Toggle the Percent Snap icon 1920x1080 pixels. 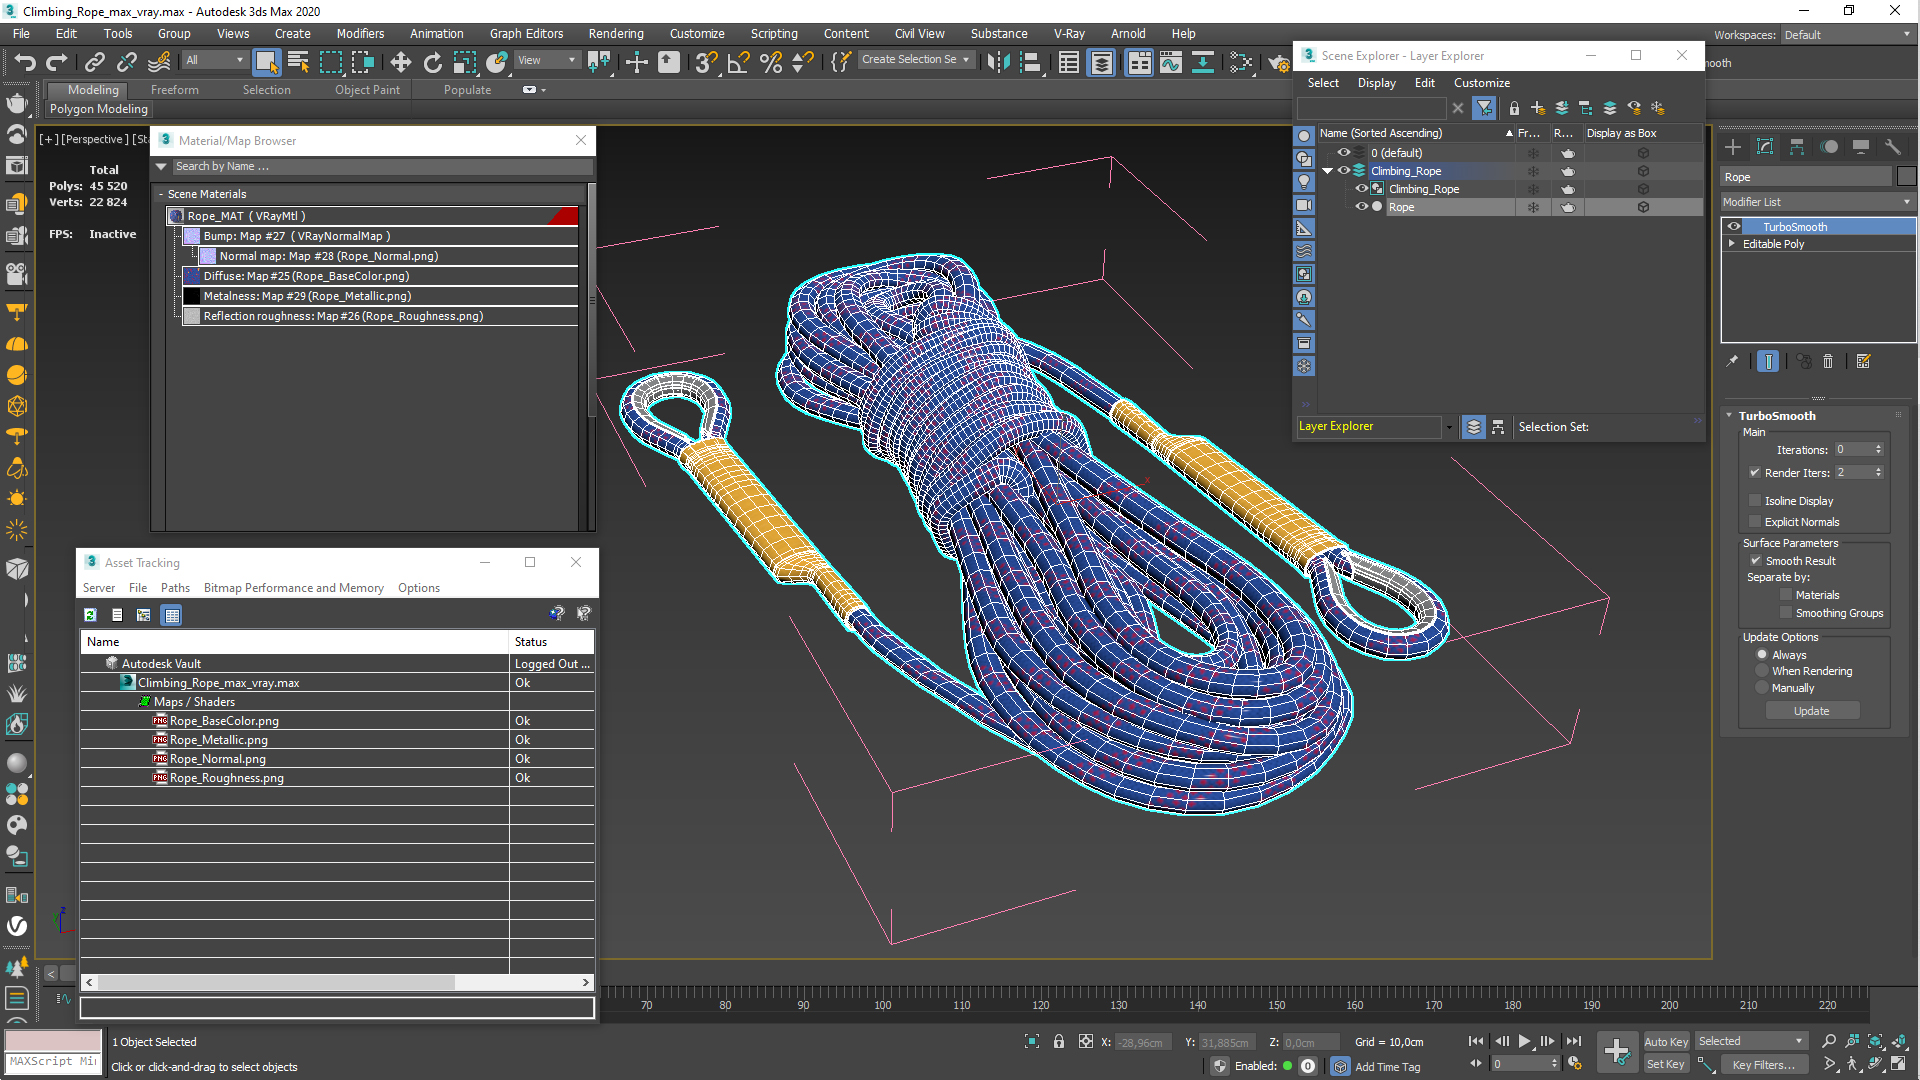(770, 62)
